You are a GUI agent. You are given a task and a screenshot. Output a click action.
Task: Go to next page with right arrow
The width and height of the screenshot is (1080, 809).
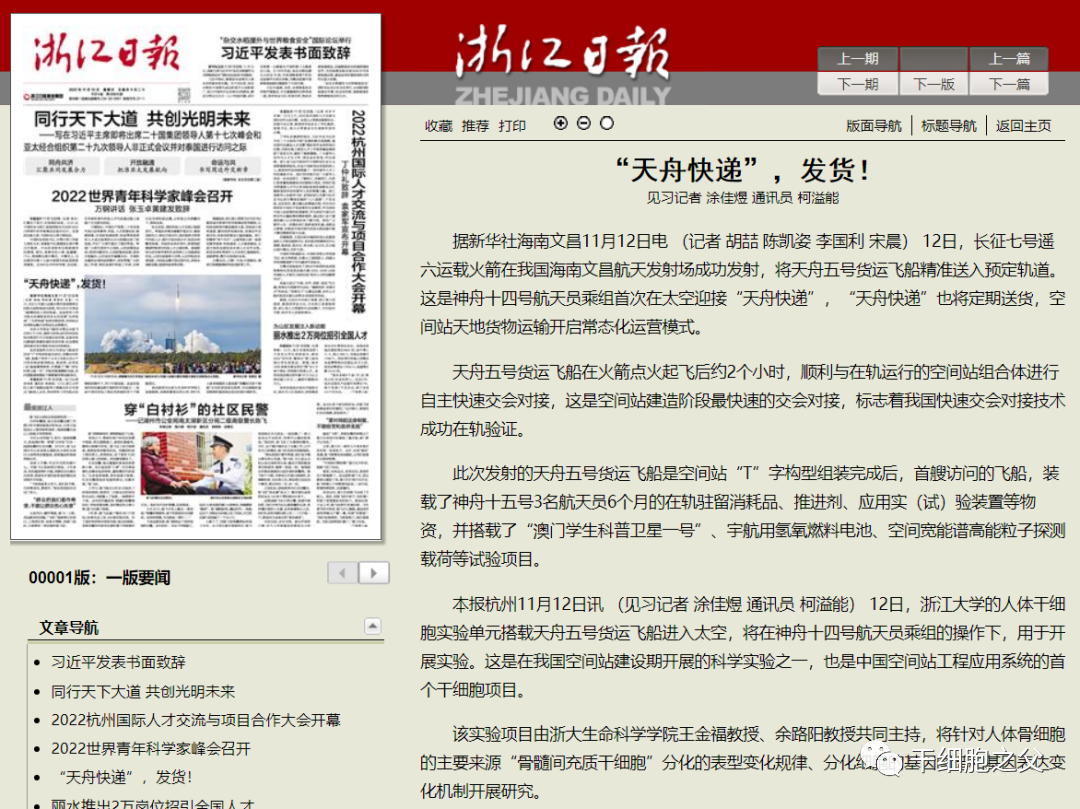pyautogui.click(x=373, y=573)
